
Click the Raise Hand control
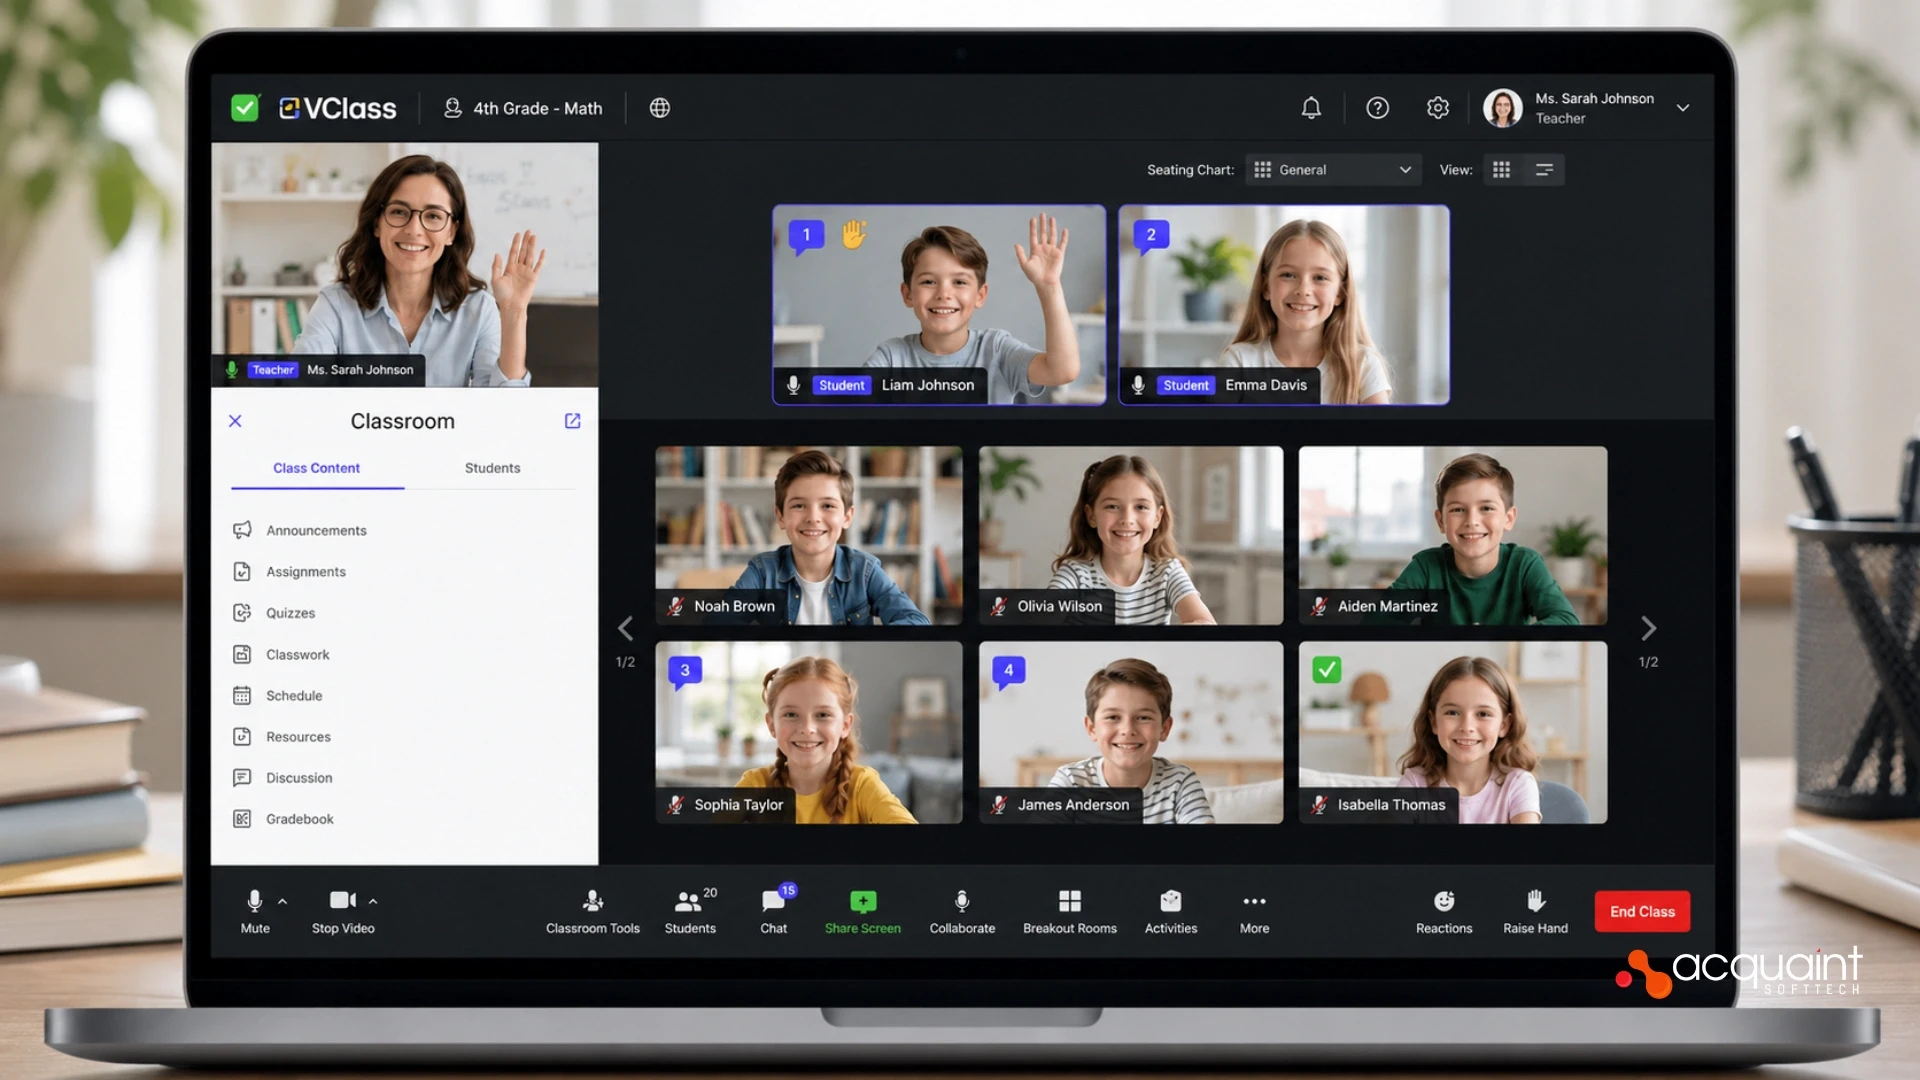1536,912
